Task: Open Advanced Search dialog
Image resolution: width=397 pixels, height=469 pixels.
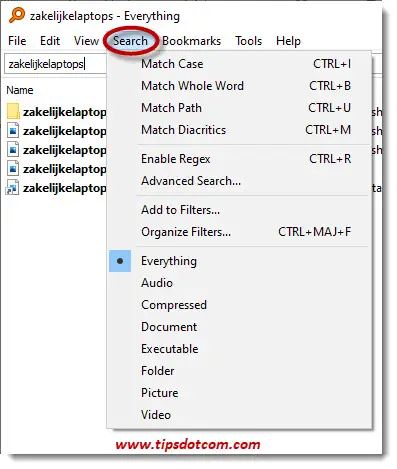Action: point(239,181)
